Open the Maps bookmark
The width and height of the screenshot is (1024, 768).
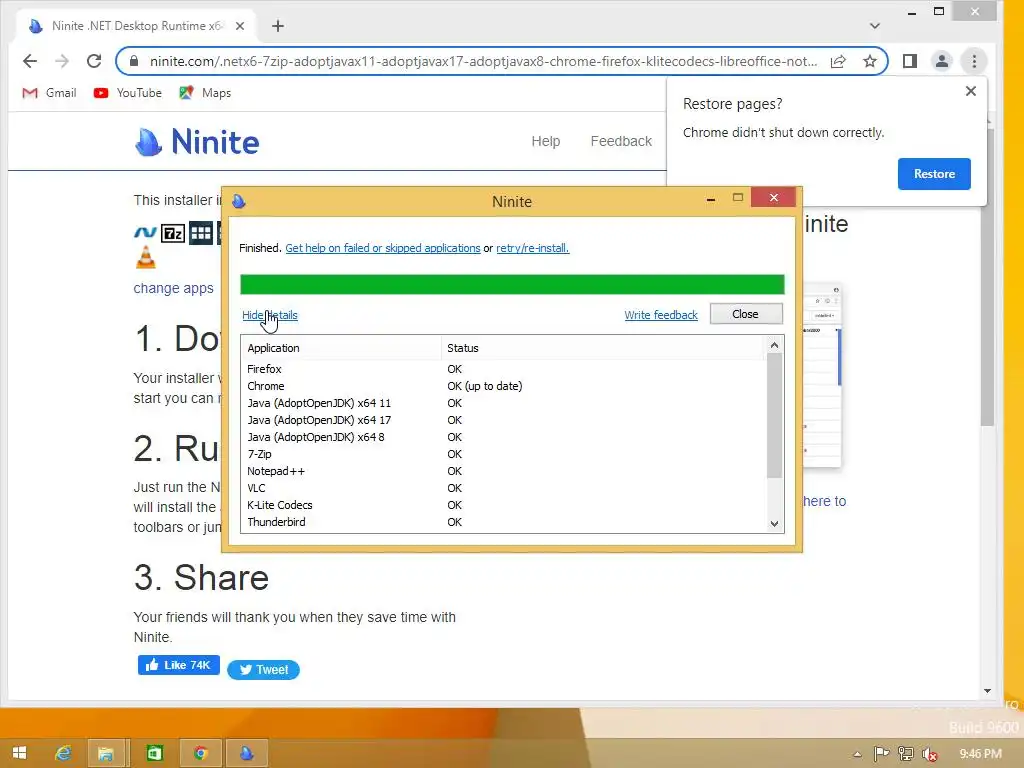[205, 93]
